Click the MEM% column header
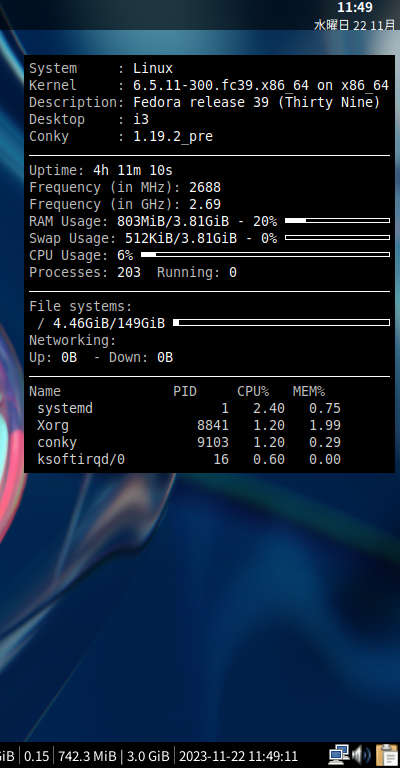This screenshot has height=768, width=400. (309, 391)
